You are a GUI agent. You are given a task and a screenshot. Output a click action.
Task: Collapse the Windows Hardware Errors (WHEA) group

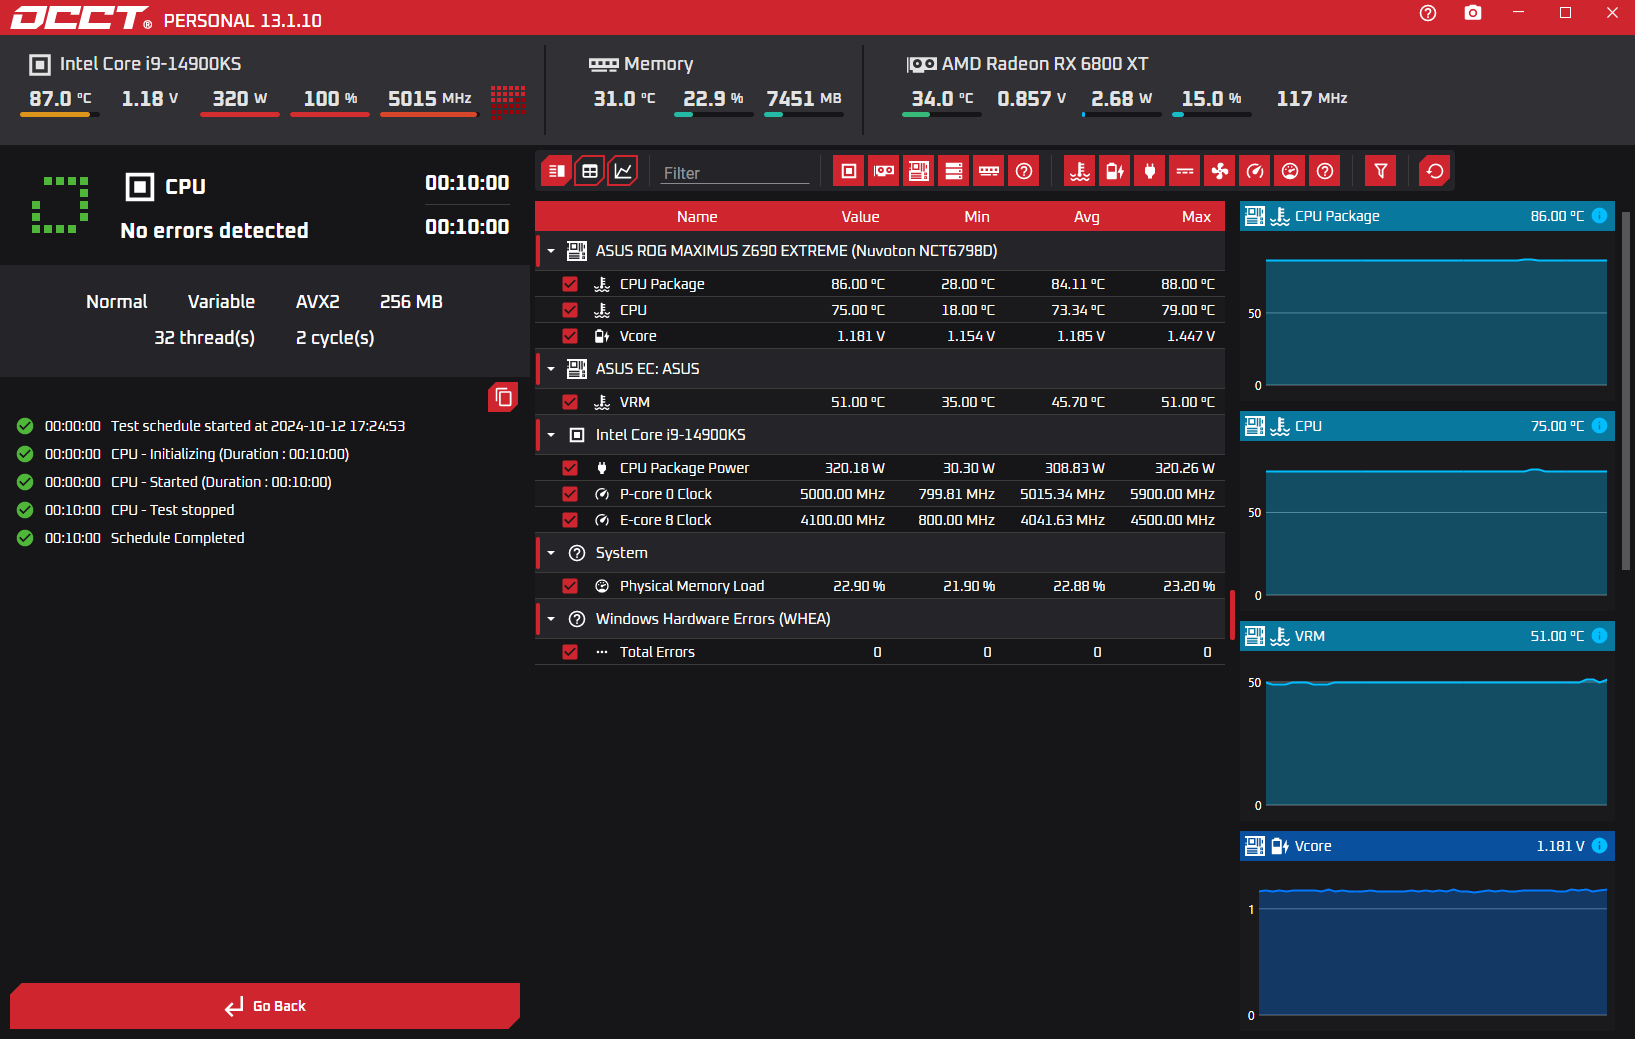pos(551,619)
